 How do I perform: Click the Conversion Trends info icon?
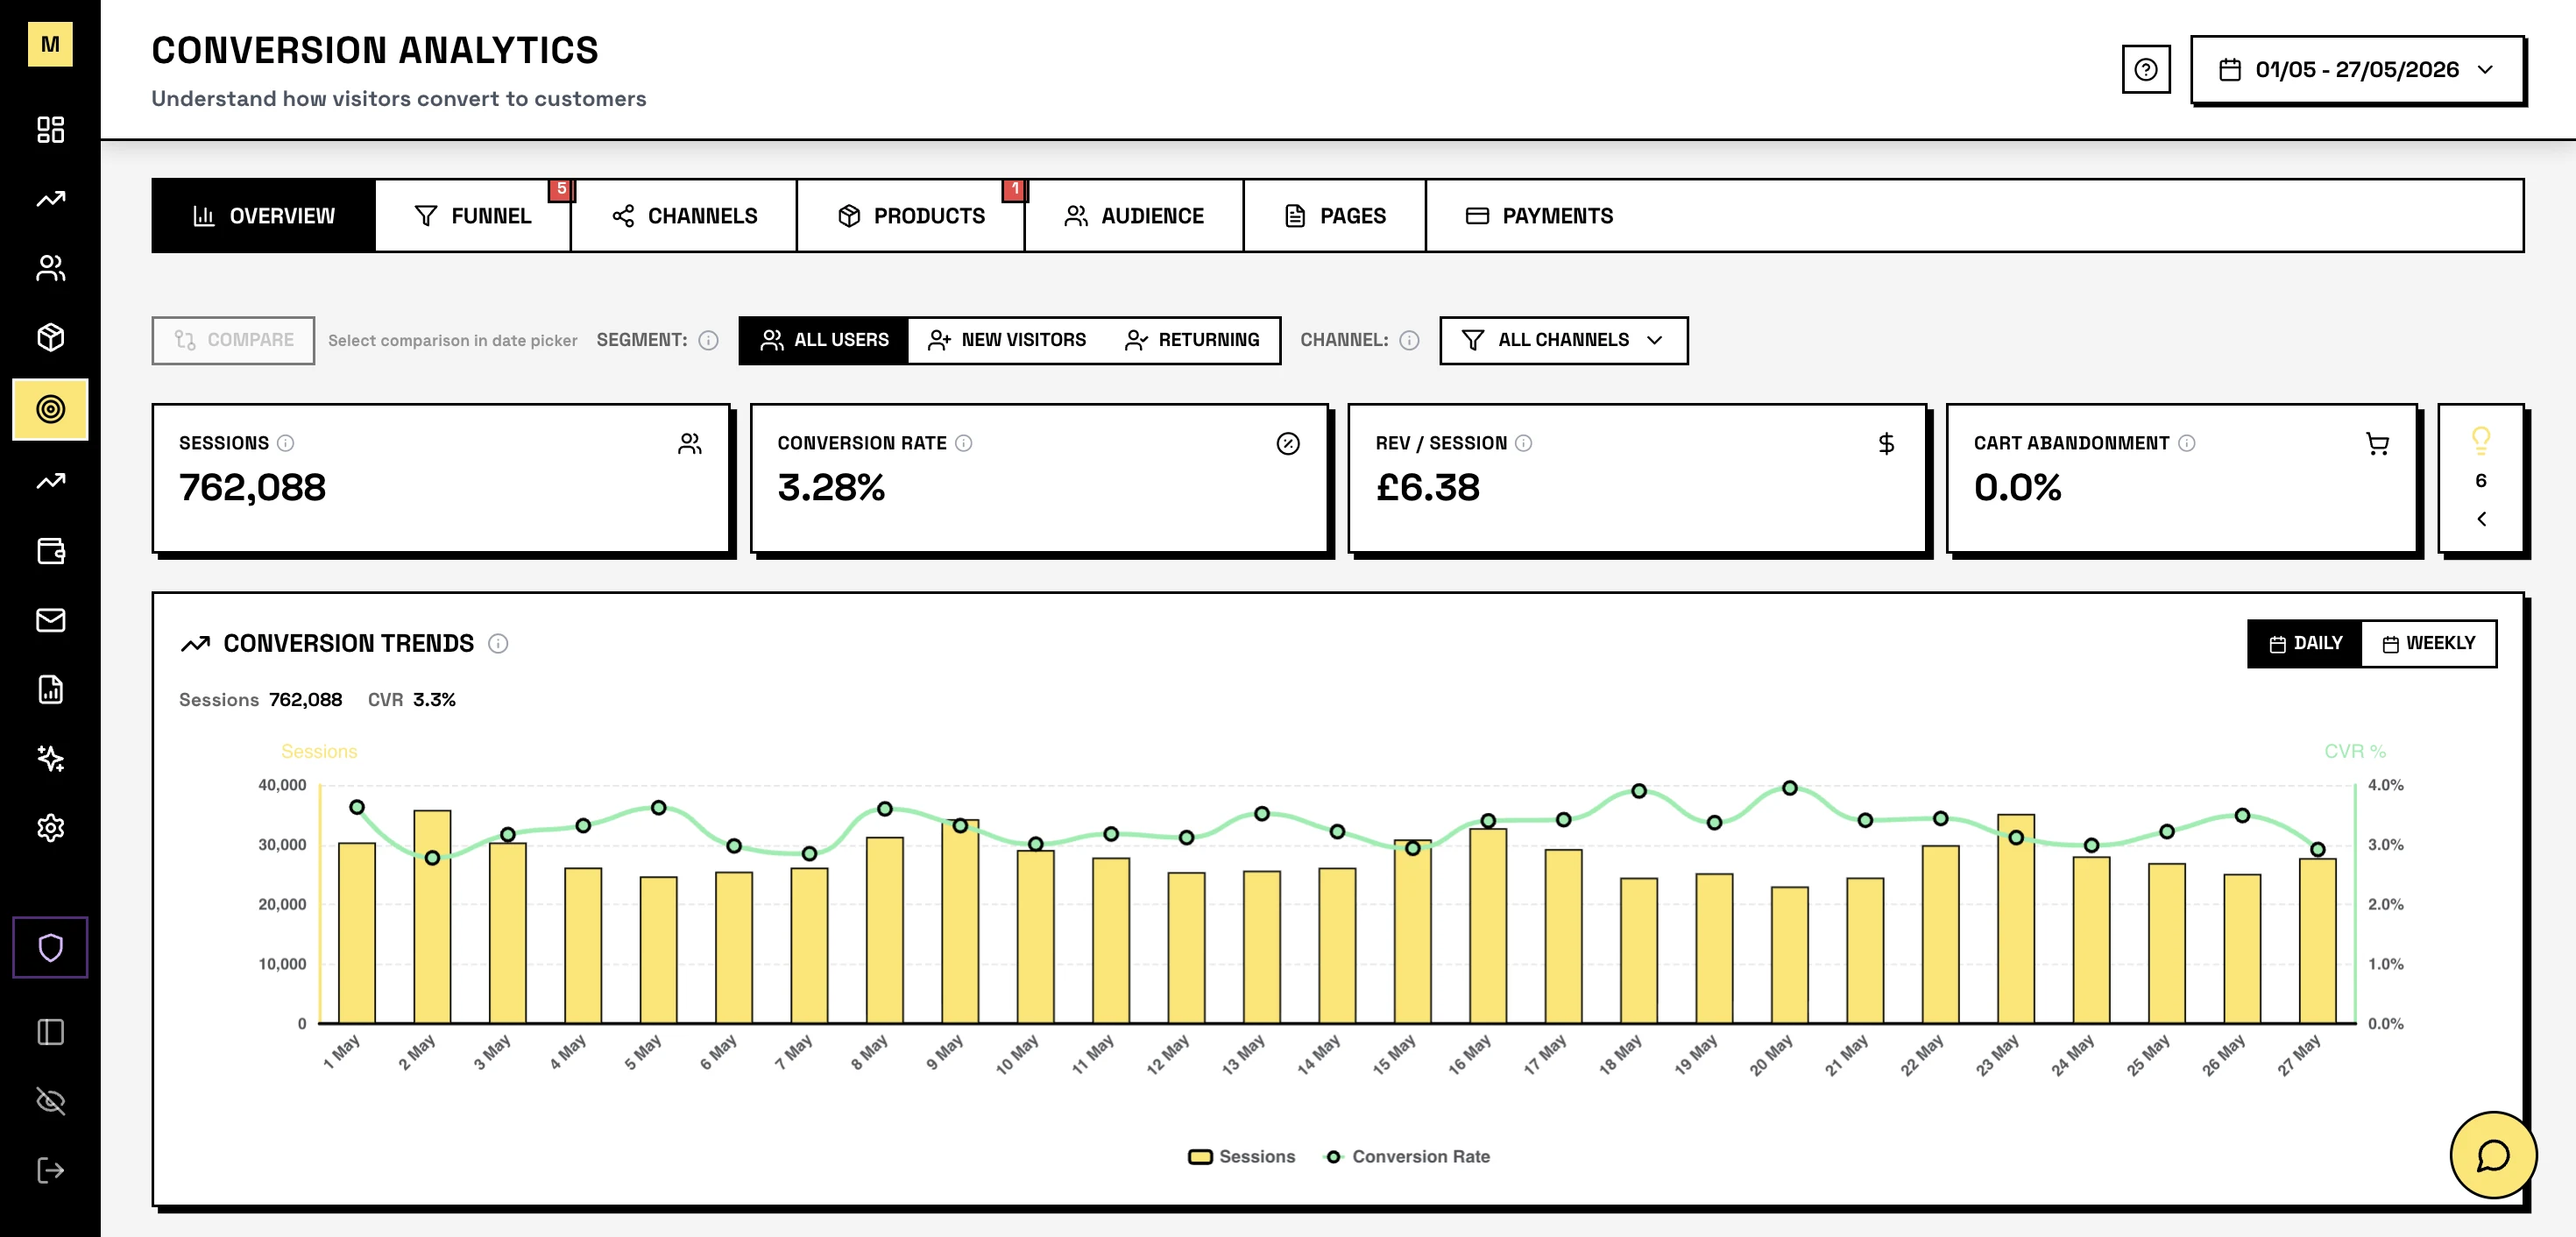(x=498, y=643)
